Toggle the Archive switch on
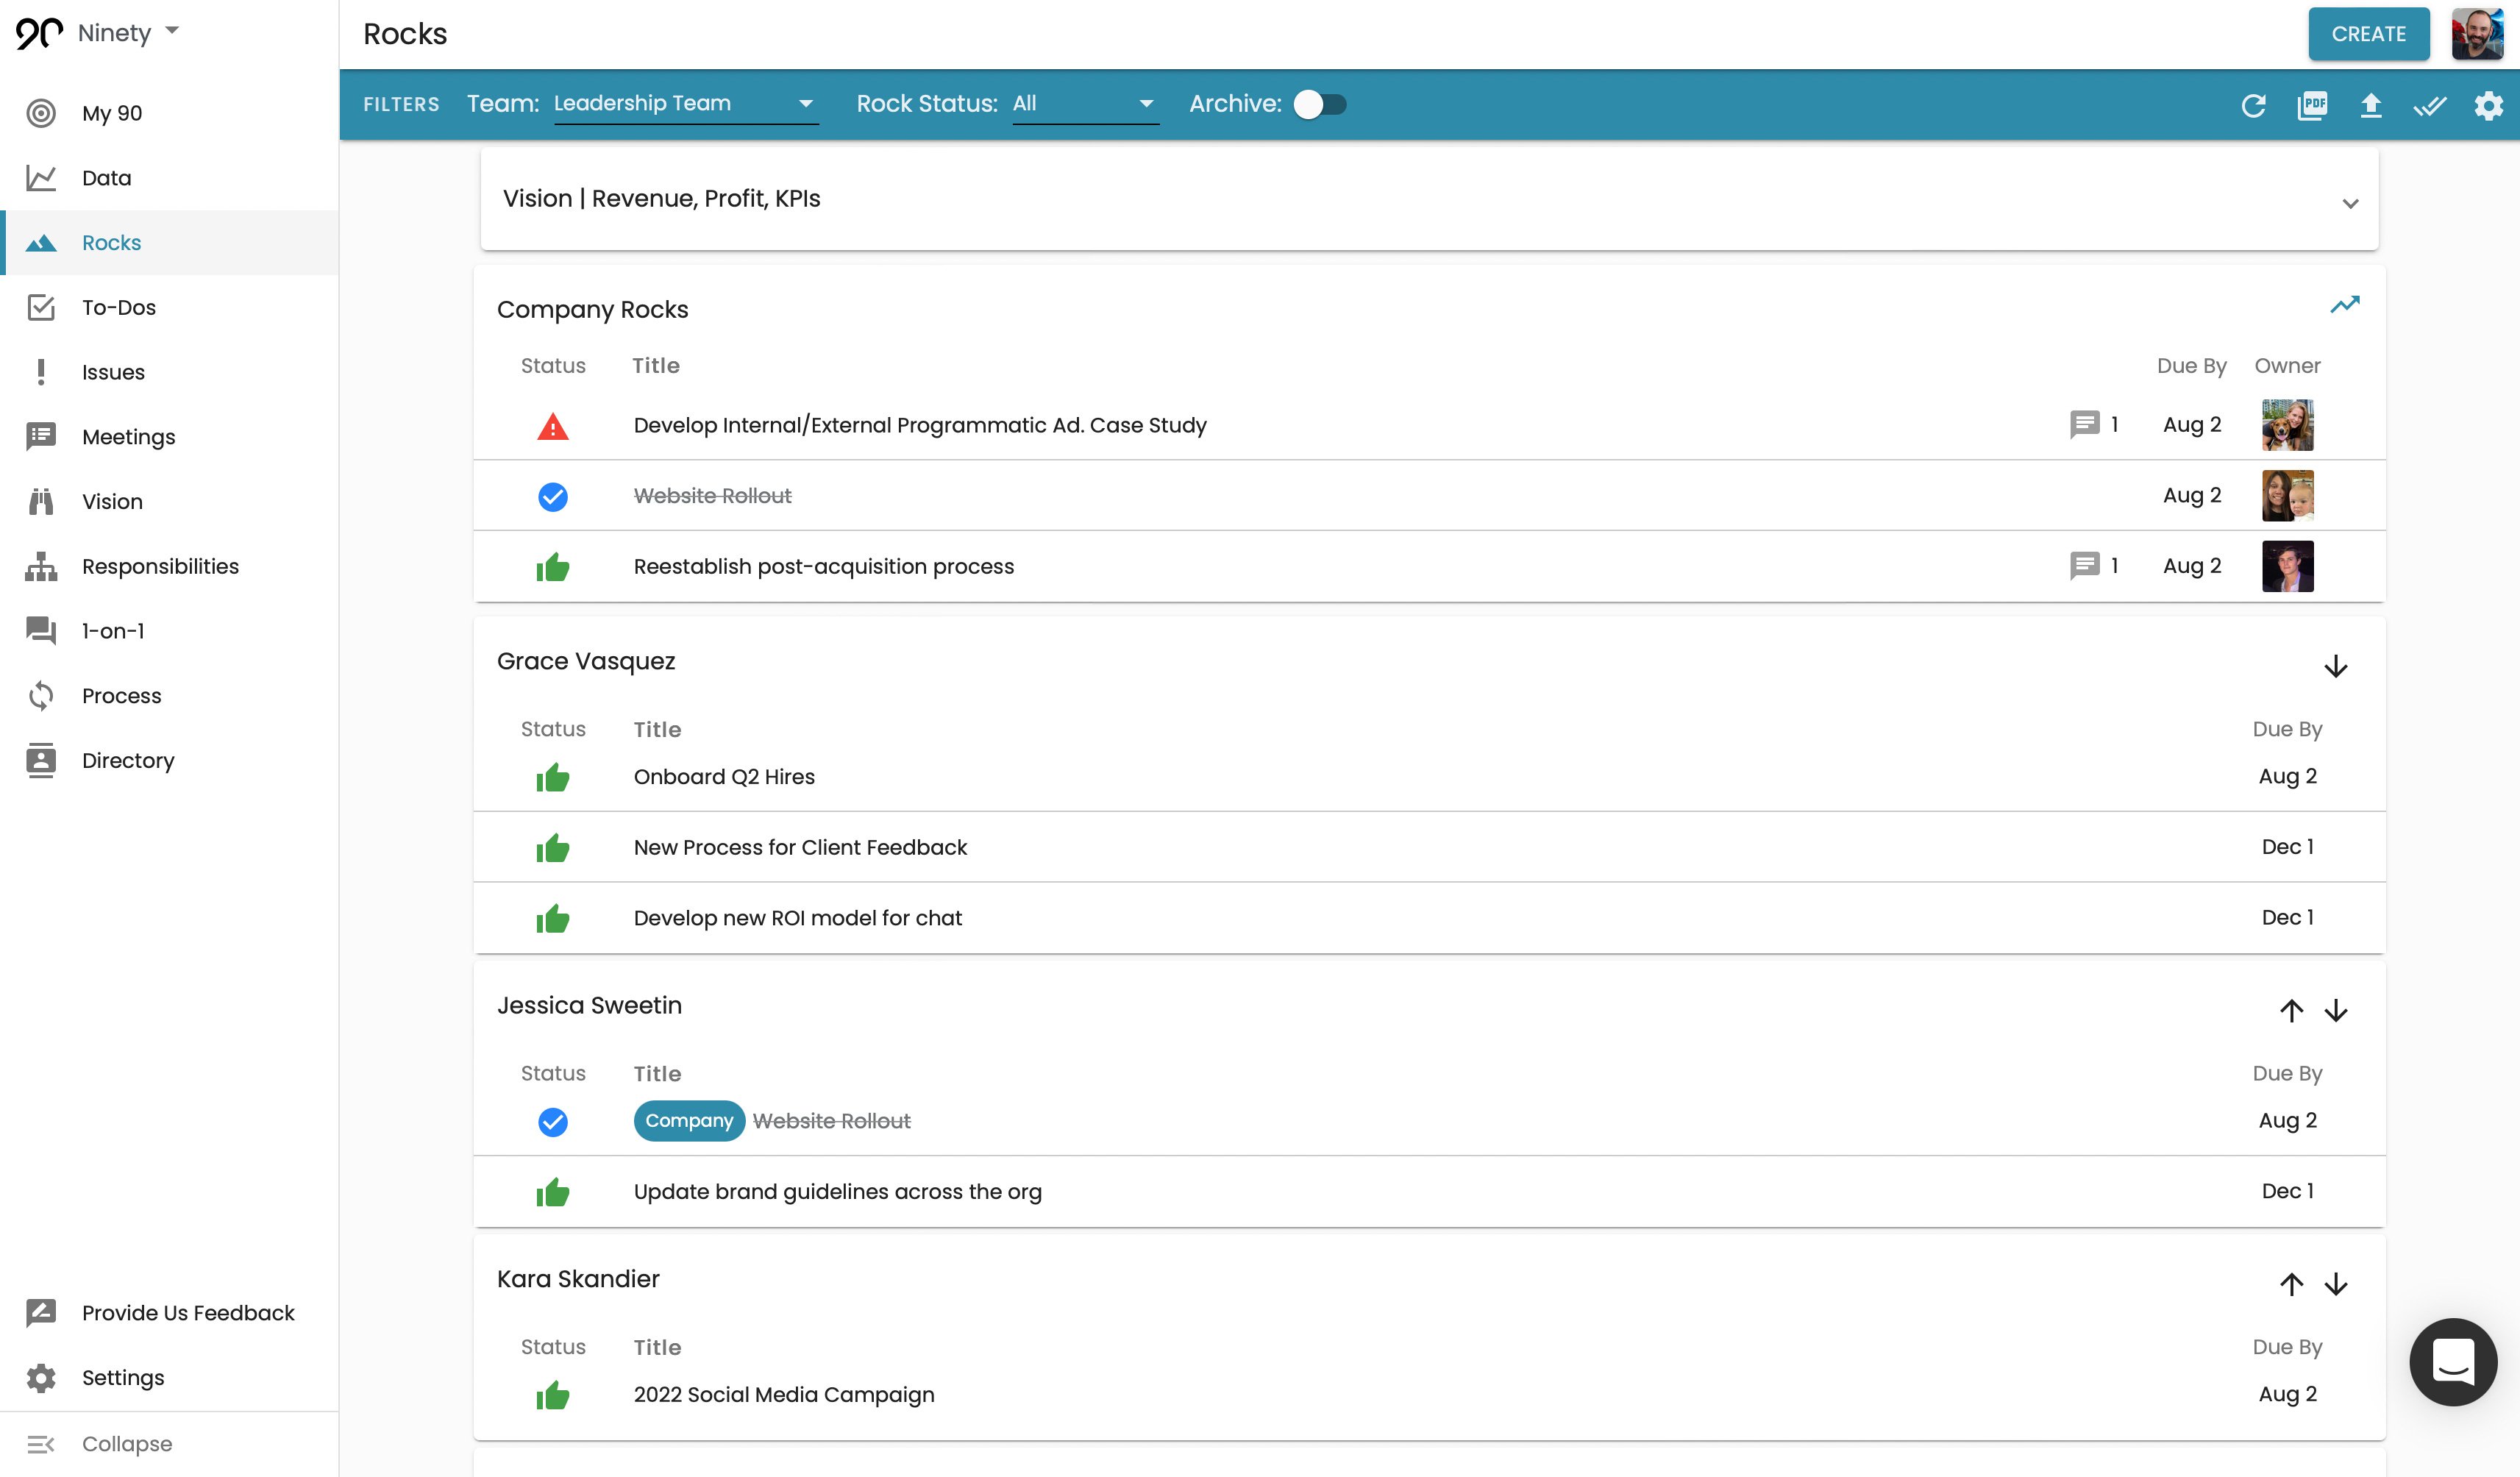 tap(1318, 105)
